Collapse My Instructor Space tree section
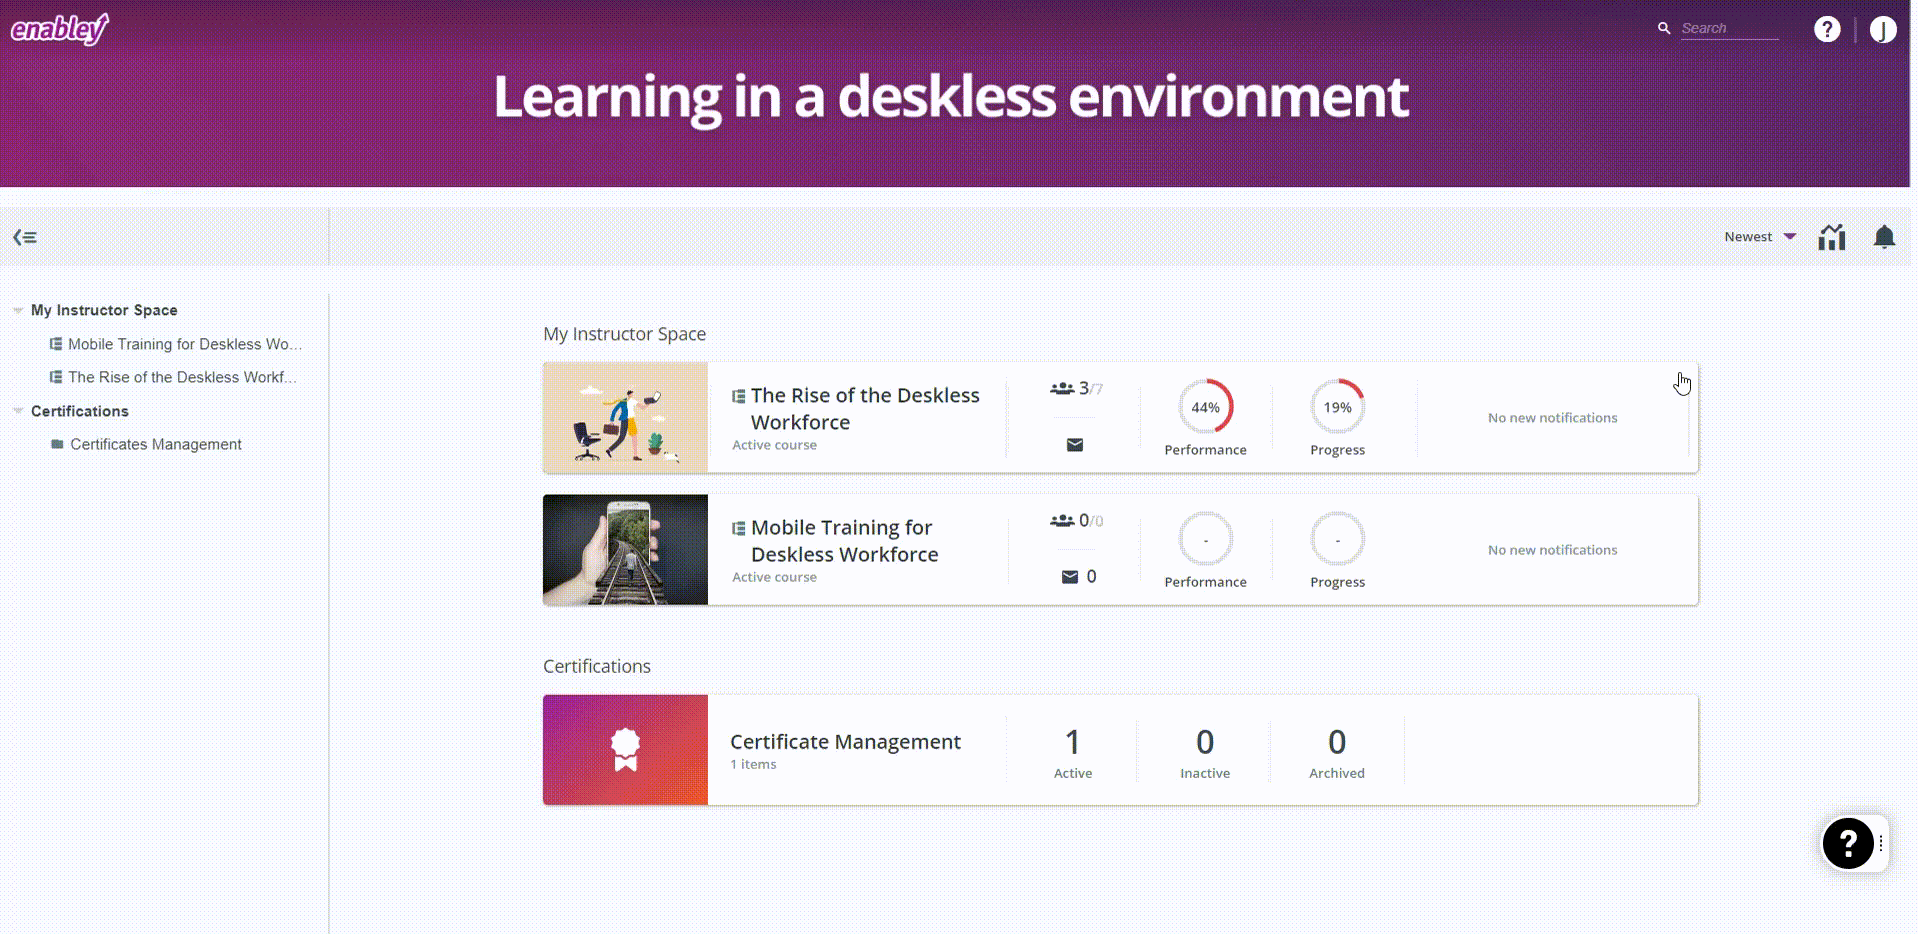Viewport: 1918px width, 934px height. pos(18,311)
